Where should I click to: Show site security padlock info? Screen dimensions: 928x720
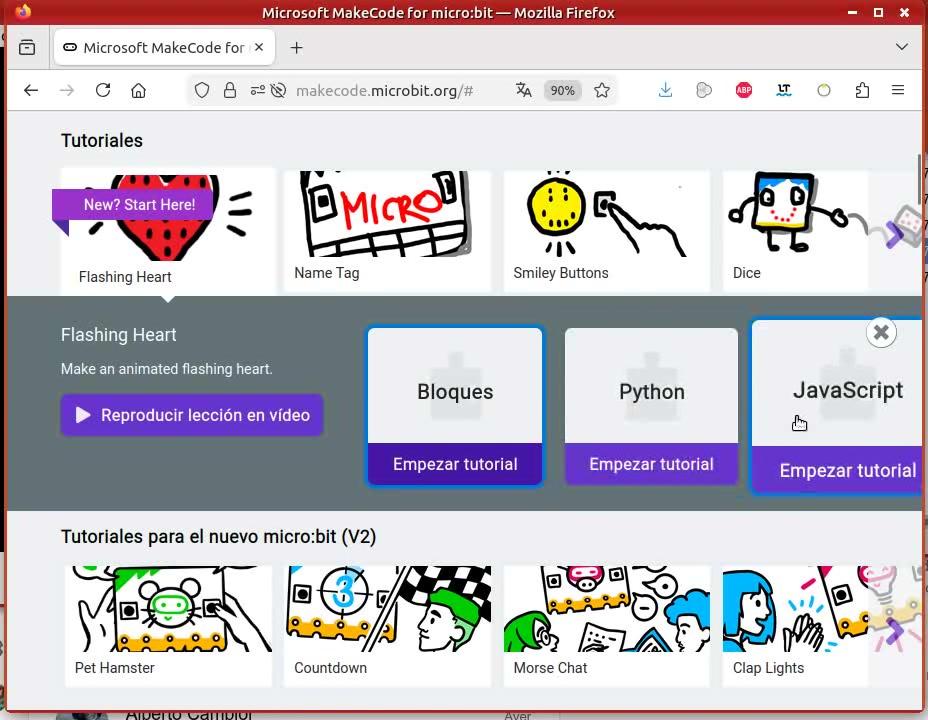coord(230,90)
